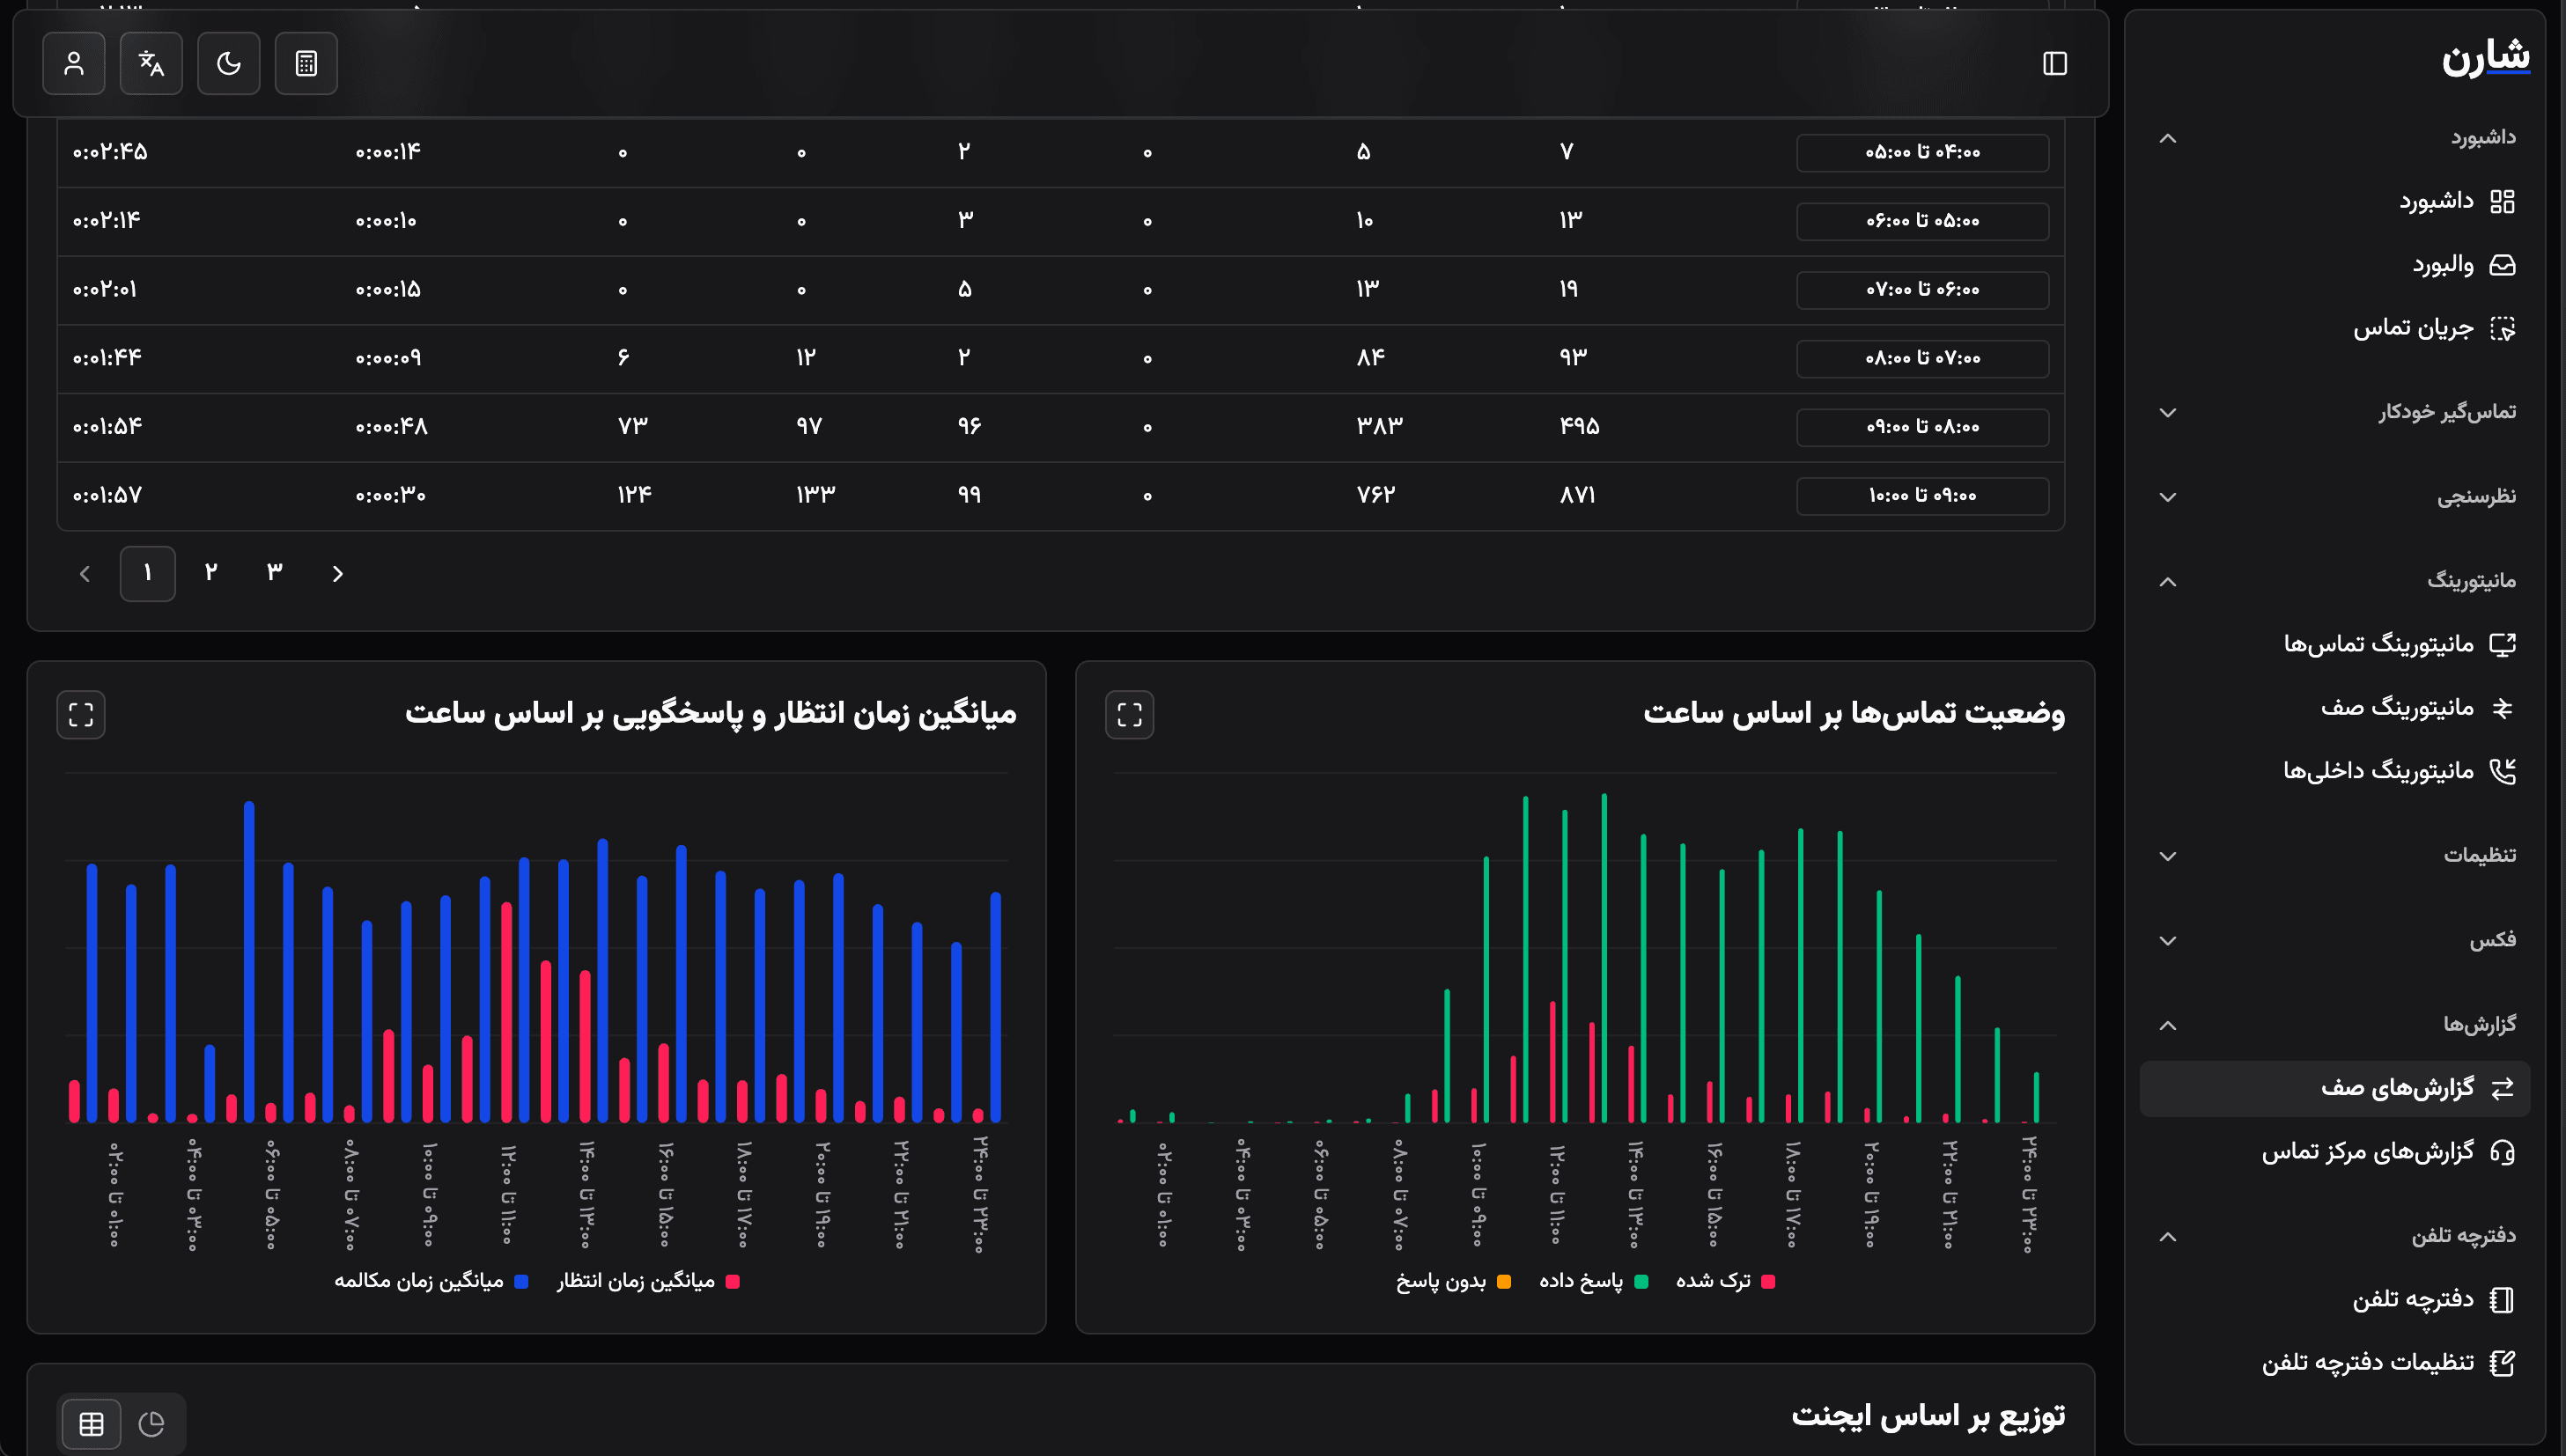
Task: Click the شارن logo
Action: click(x=2486, y=57)
